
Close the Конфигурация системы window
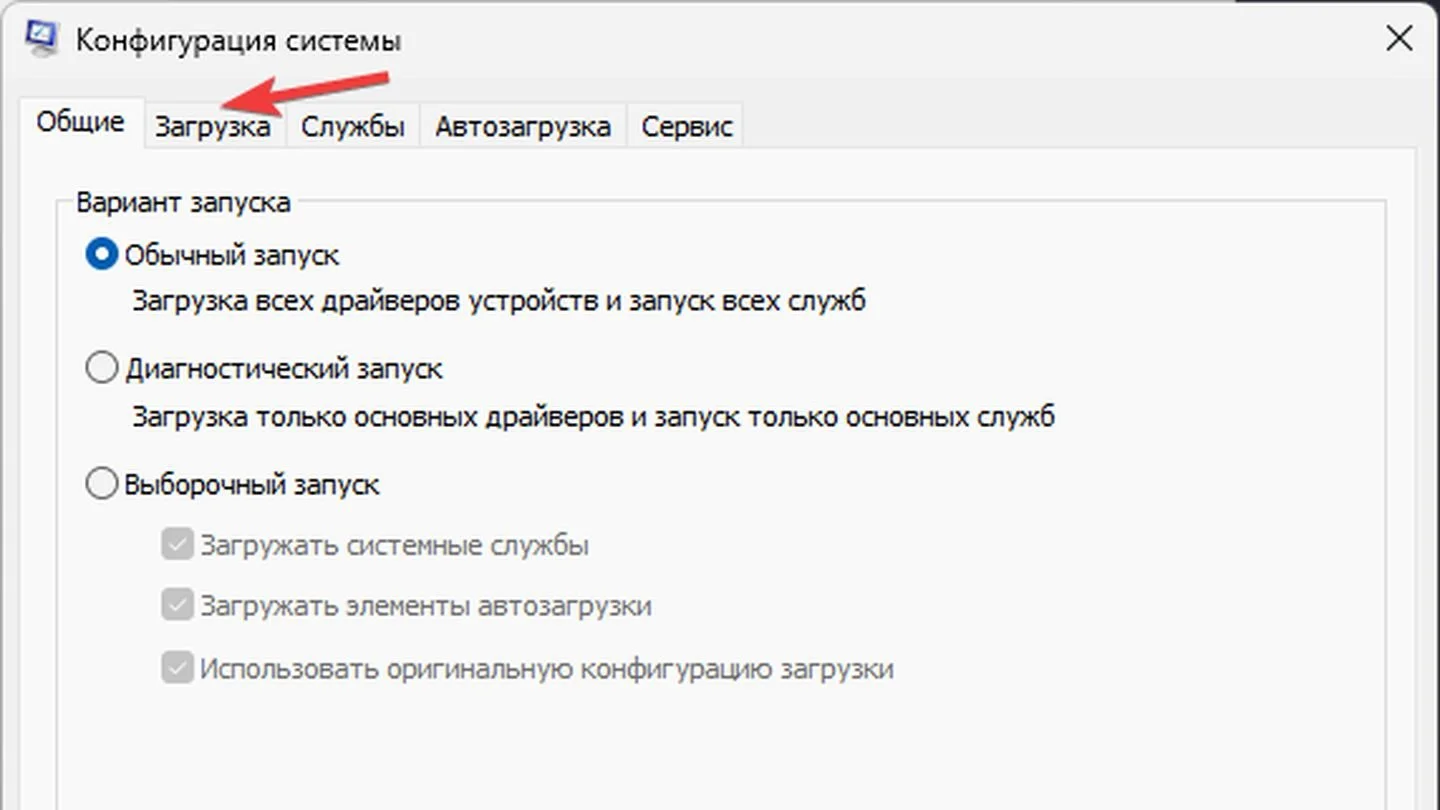coord(1398,39)
